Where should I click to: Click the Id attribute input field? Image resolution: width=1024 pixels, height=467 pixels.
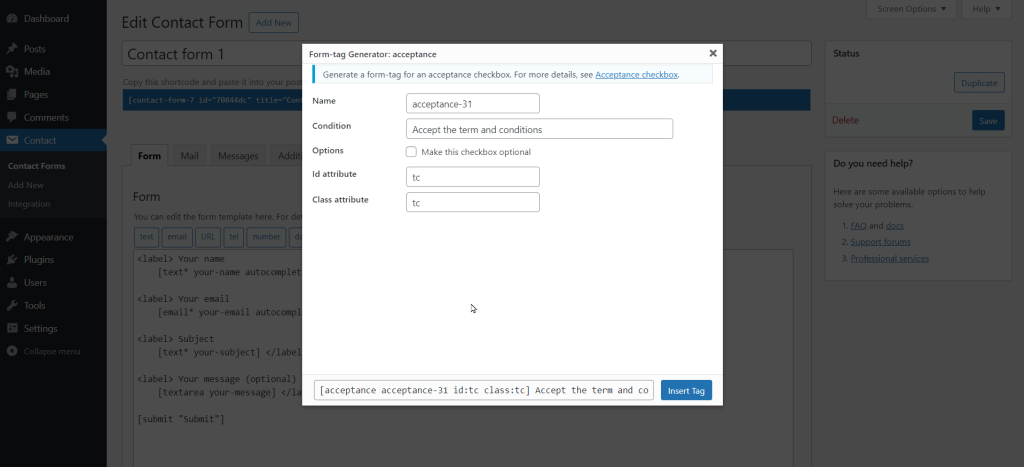tap(473, 177)
